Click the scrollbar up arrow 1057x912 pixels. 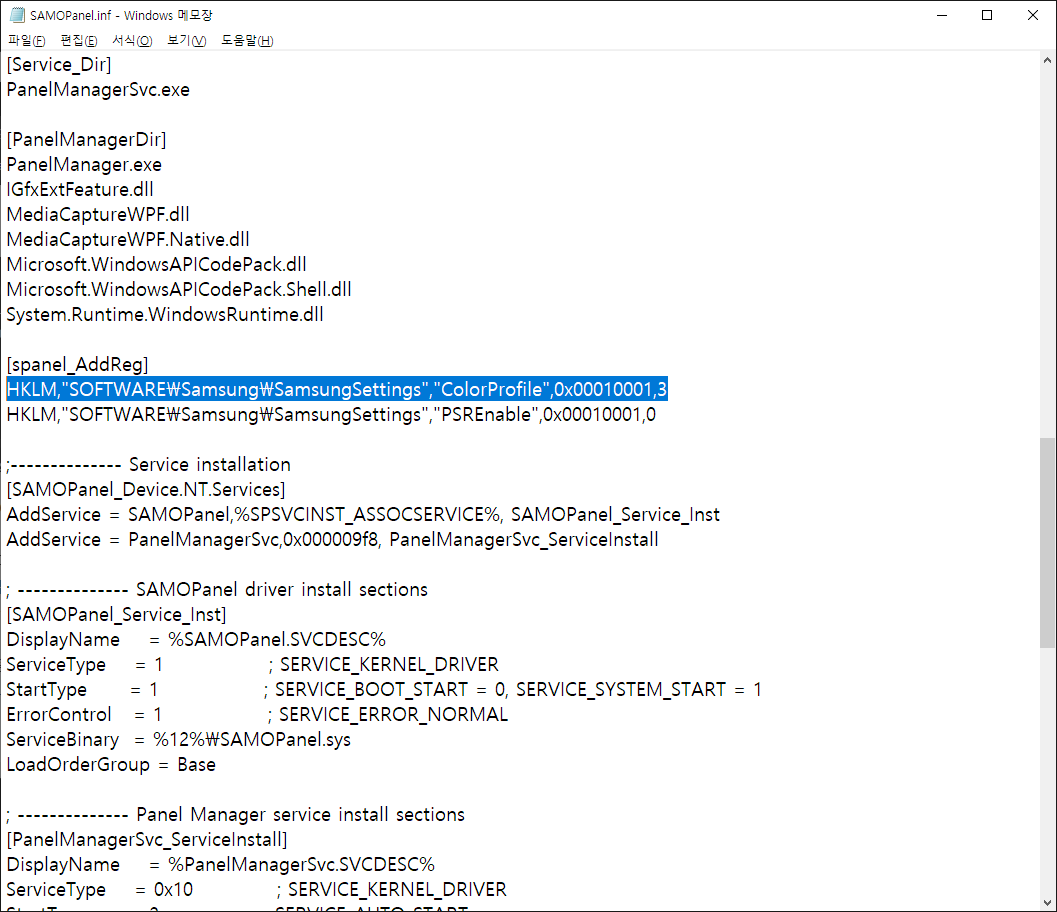pos(1047,60)
